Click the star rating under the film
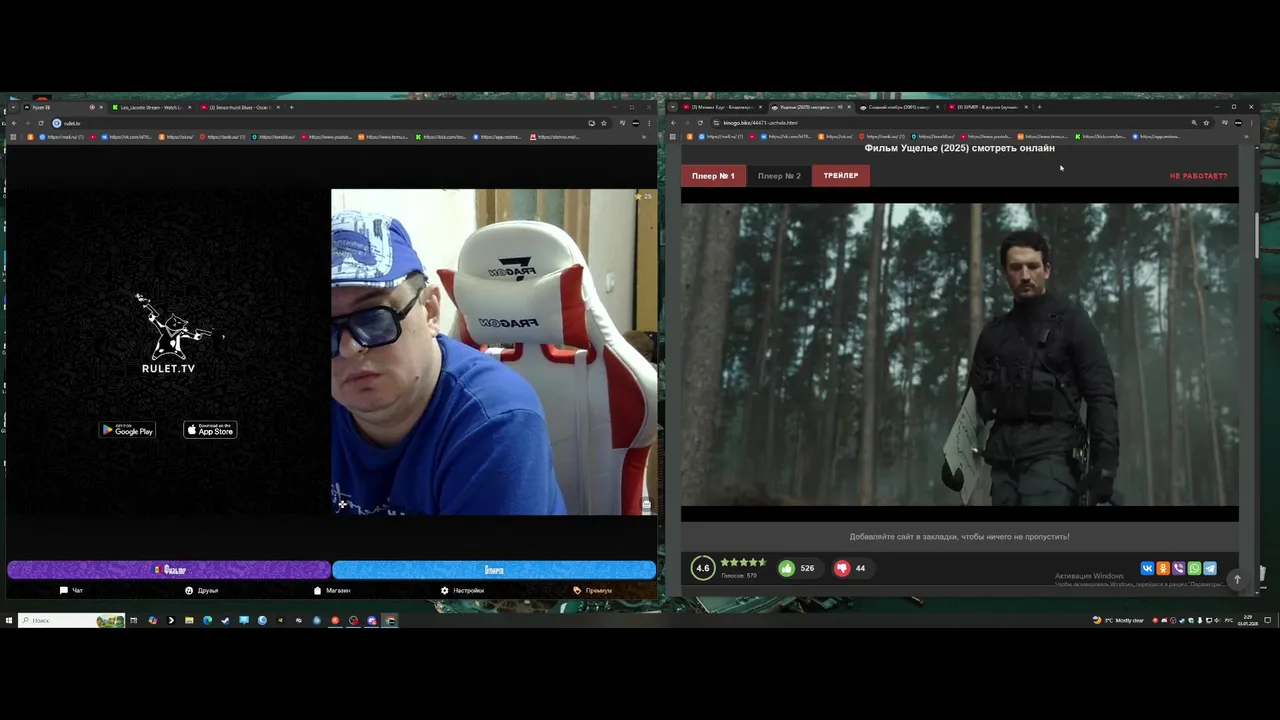Screen dimensions: 1280x720 [x=743, y=562]
